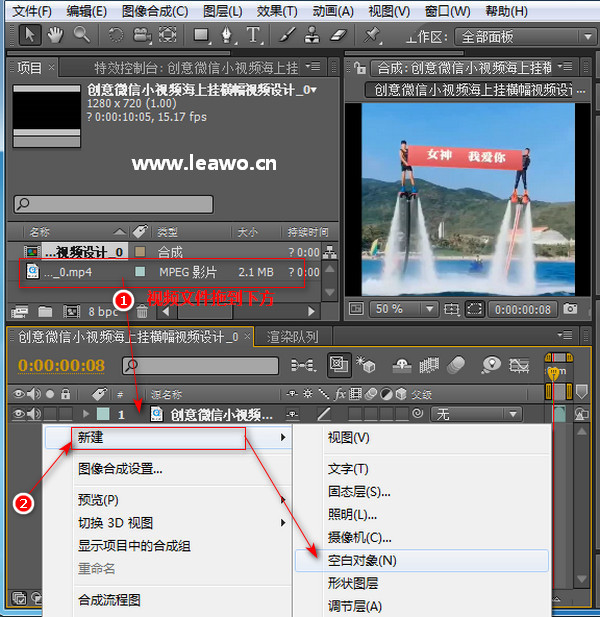Open the workspace 全部面板 dropdown
Viewport: 600px width, 617px height.
(525, 37)
